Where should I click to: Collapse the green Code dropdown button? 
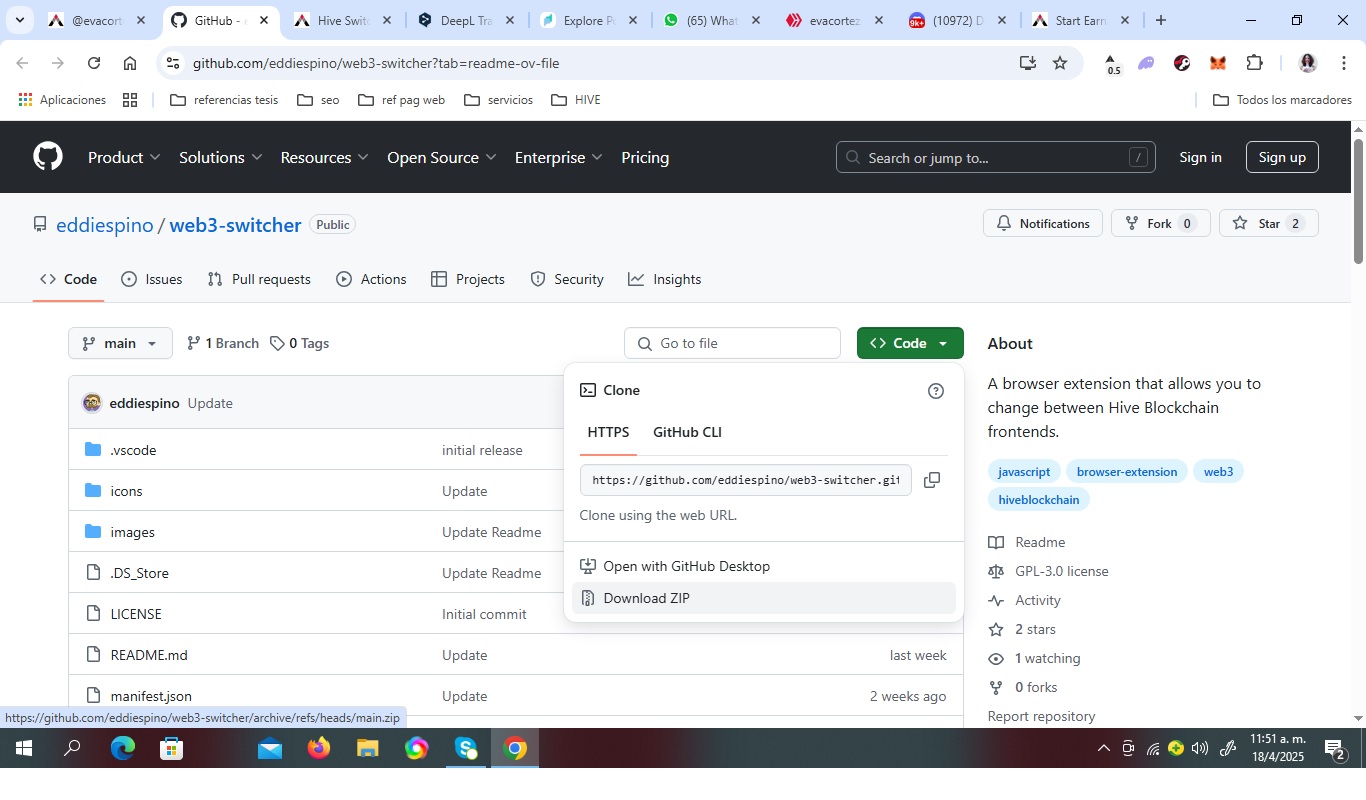tap(909, 343)
